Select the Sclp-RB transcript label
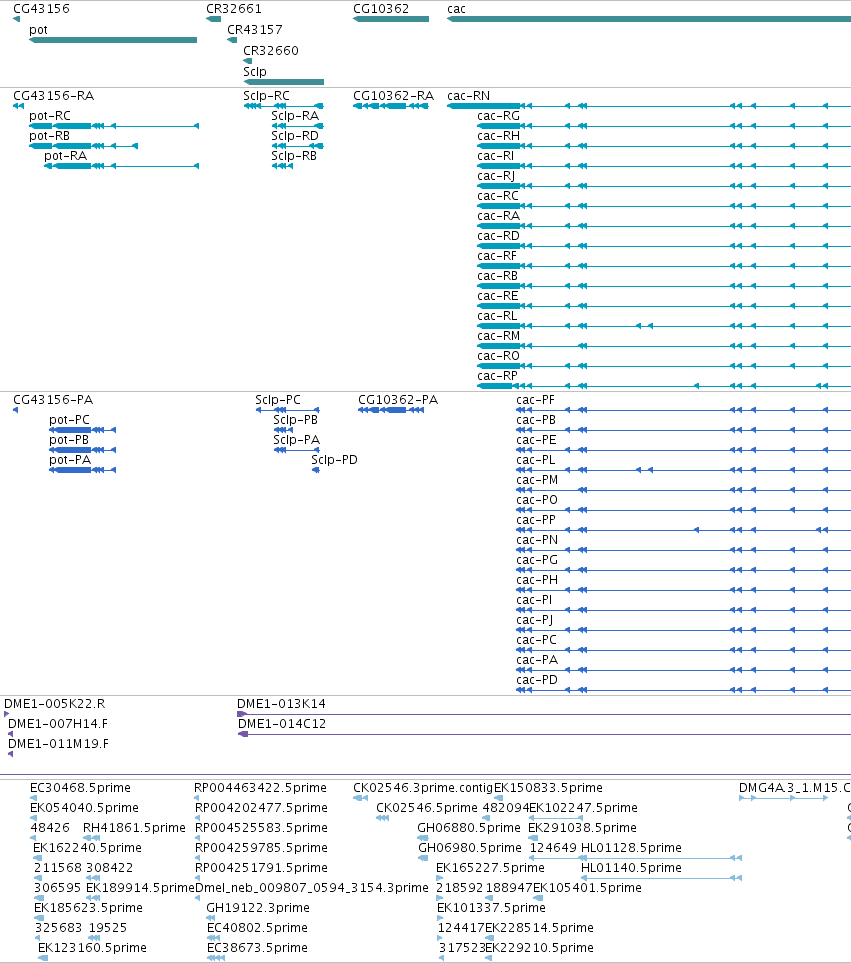 294,156
